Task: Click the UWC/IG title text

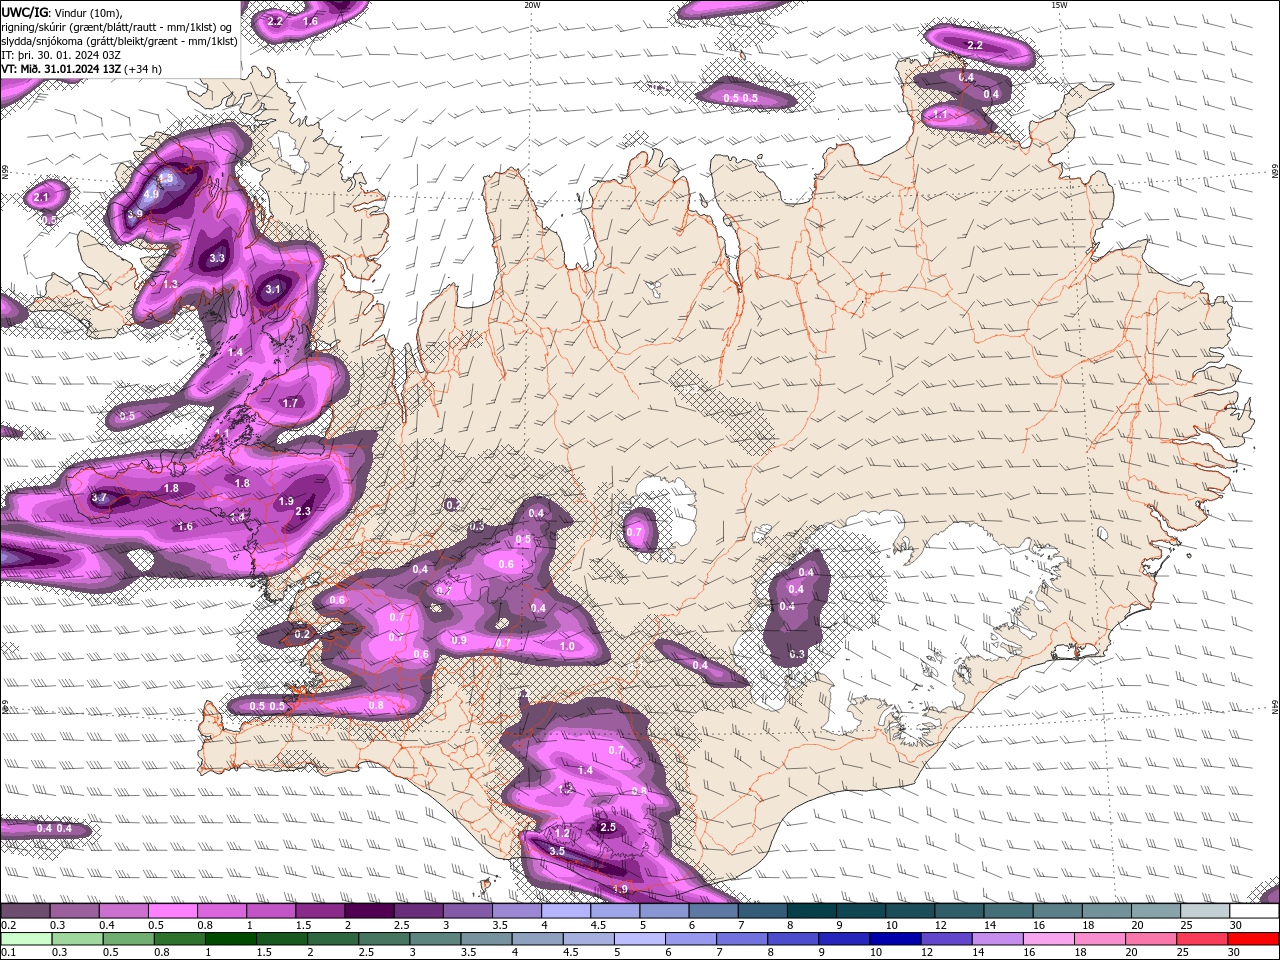Action: tap(25, 13)
